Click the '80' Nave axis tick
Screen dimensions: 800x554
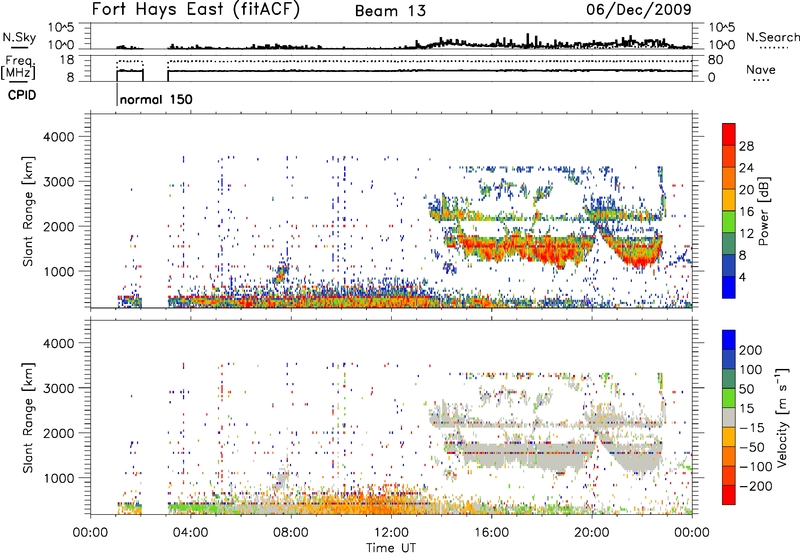coord(715,60)
